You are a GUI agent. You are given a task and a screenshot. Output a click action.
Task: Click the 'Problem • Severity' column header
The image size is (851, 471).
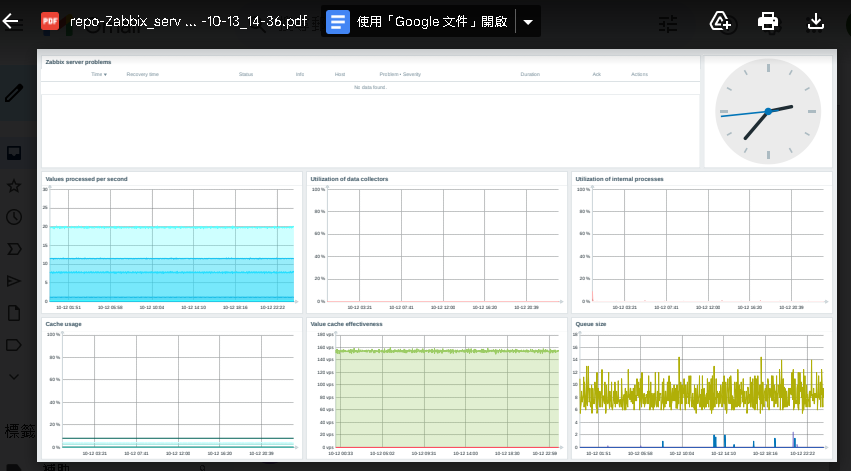(x=400, y=74)
